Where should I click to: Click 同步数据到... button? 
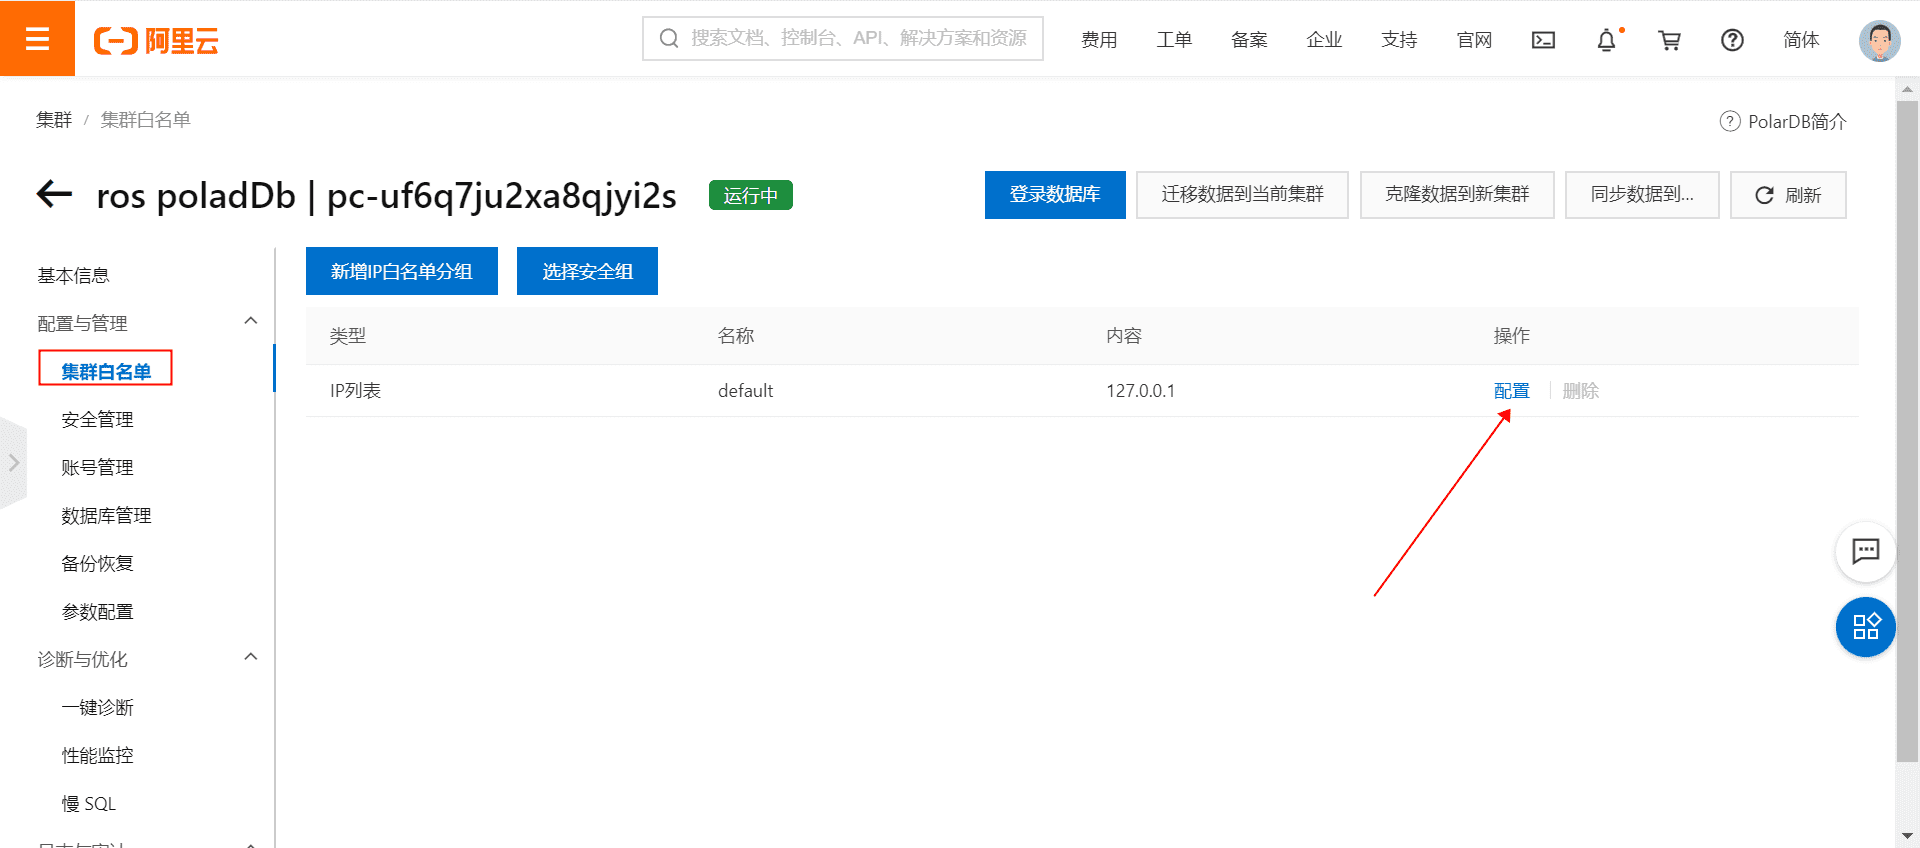coord(1642,195)
